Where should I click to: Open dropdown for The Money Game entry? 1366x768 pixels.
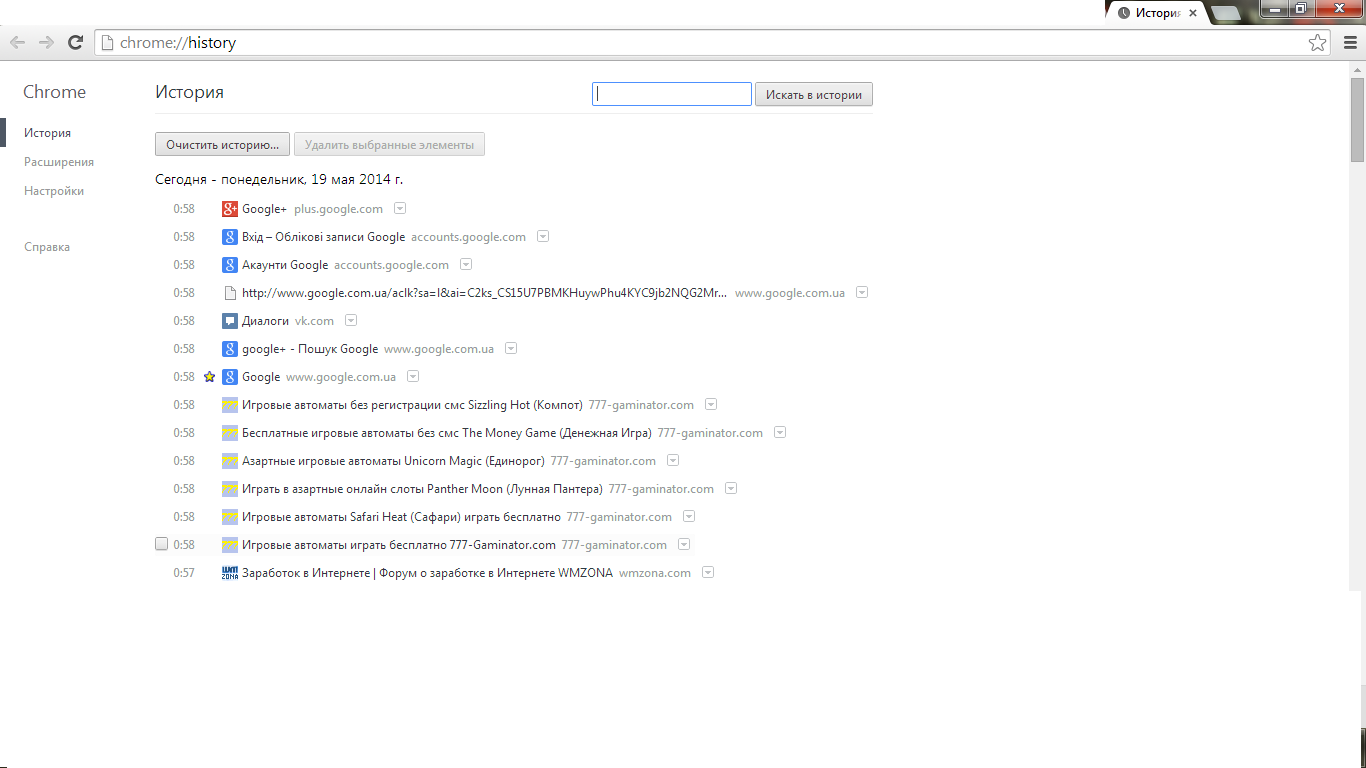click(780, 433)
